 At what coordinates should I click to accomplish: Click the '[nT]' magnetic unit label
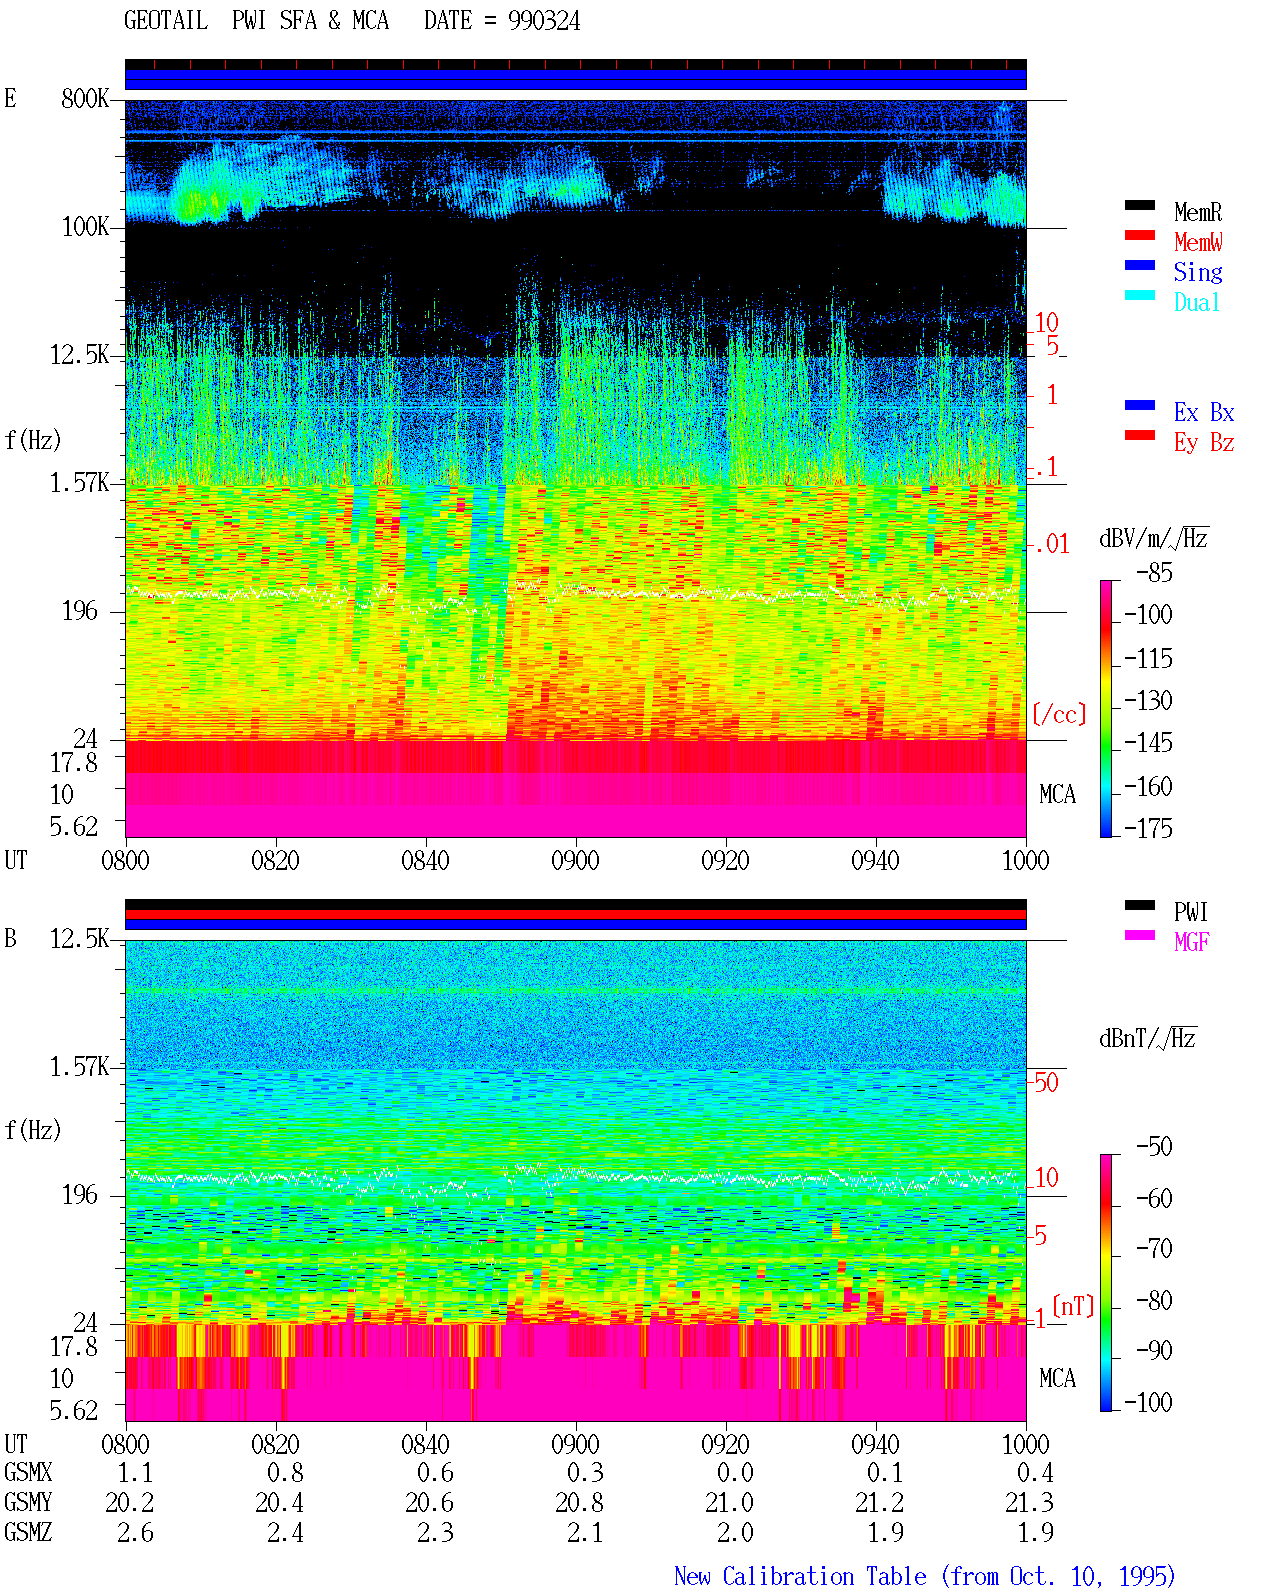pyautogui.click(x=1073, y=1306)
